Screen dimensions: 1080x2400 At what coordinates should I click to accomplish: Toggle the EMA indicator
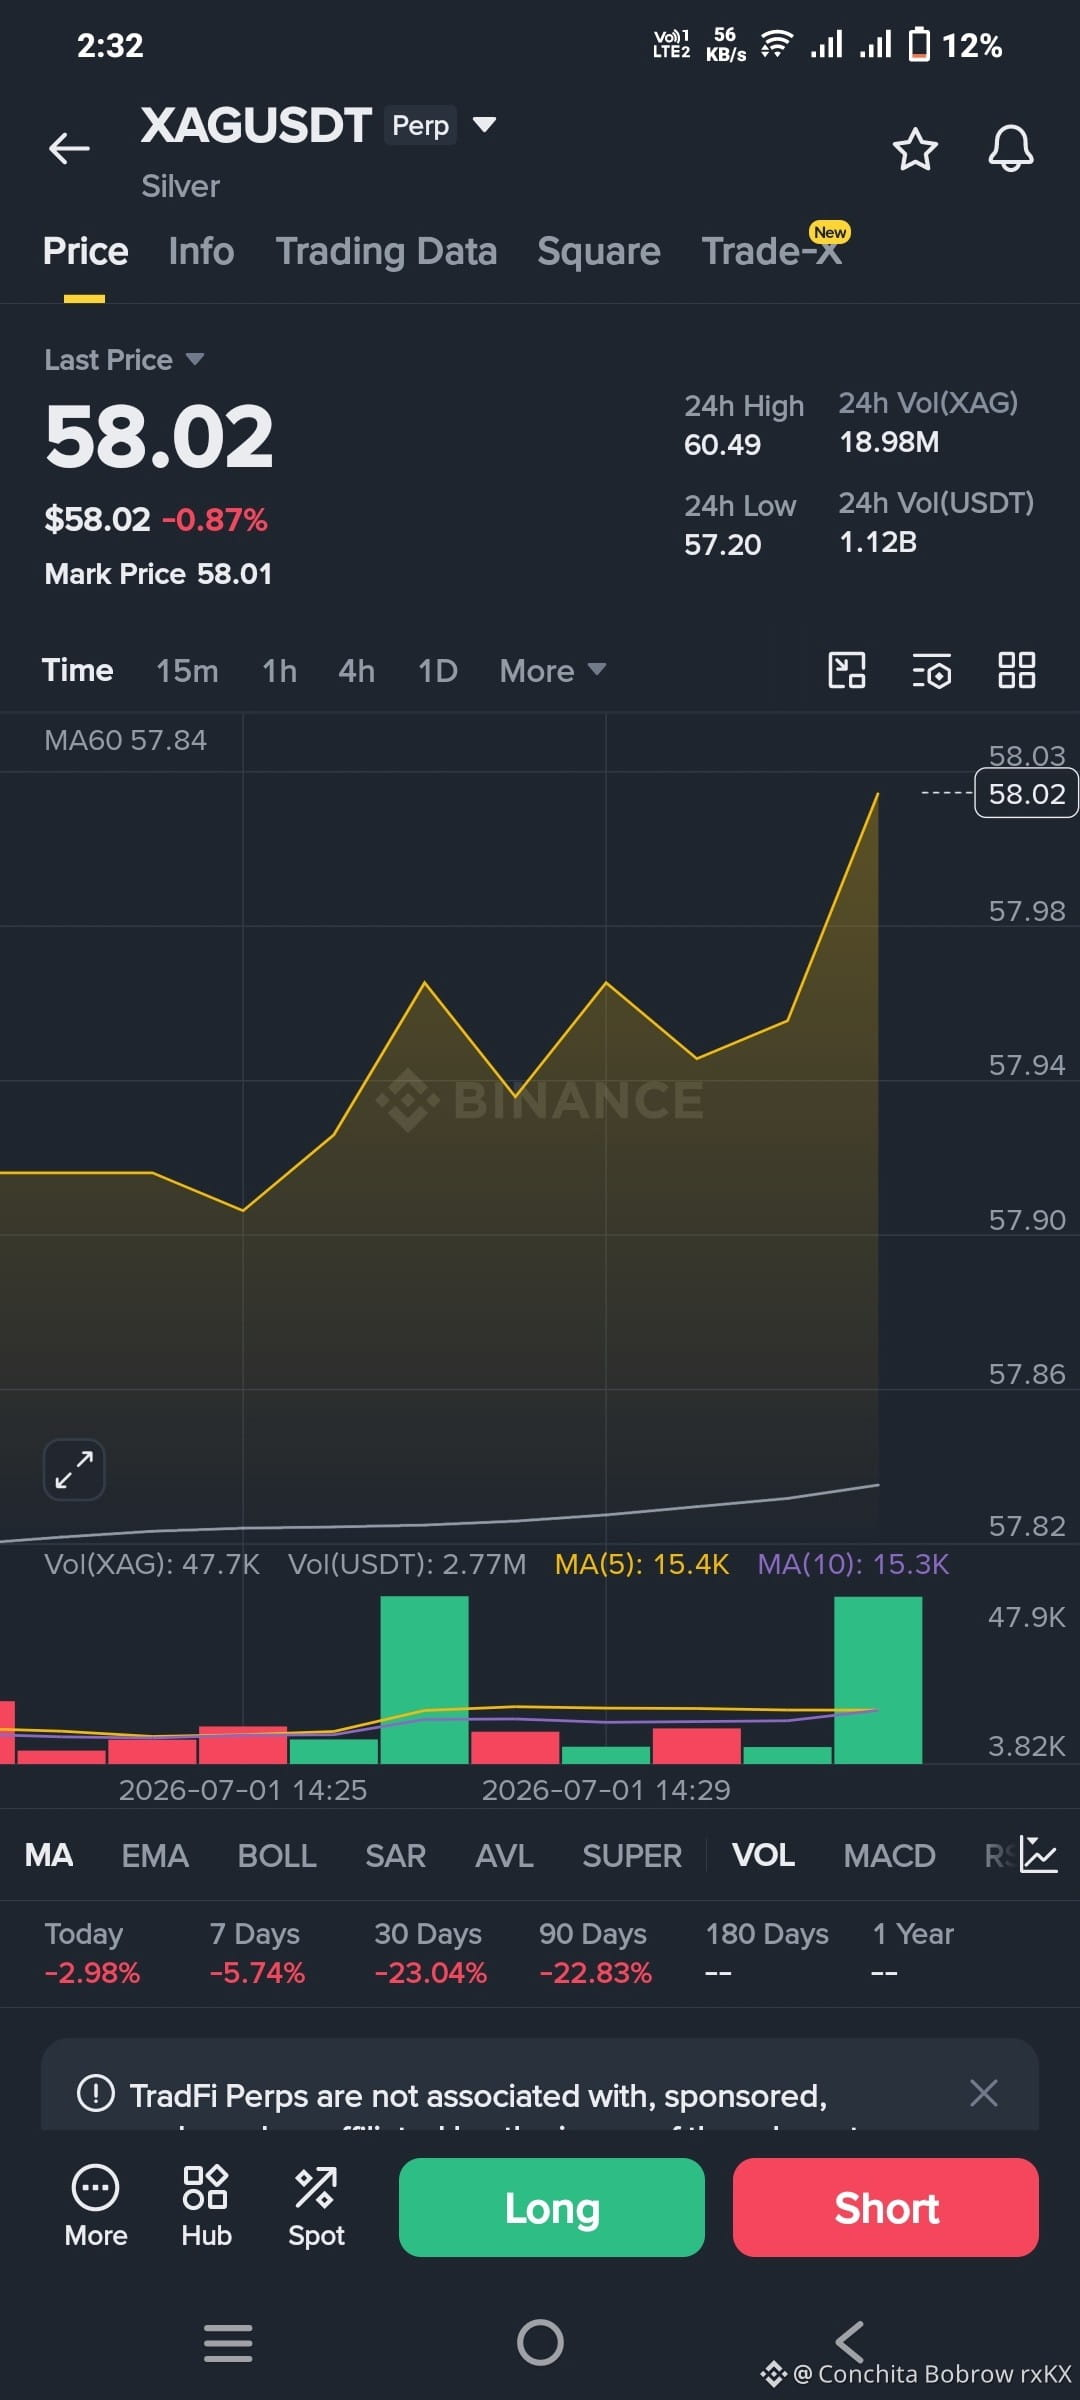154,1856
